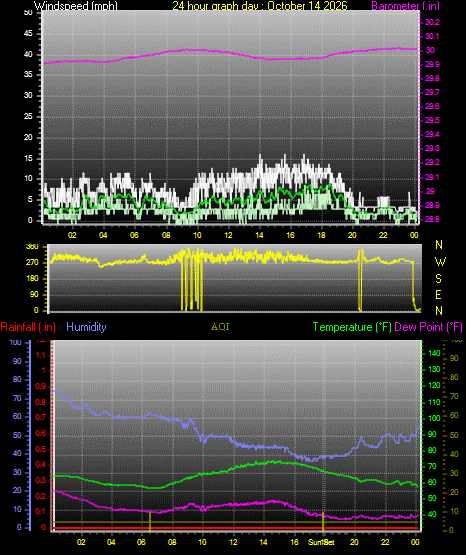466x555 pixels.
Task: Click the 24 hour graph date heading
Action: [260, 6]
